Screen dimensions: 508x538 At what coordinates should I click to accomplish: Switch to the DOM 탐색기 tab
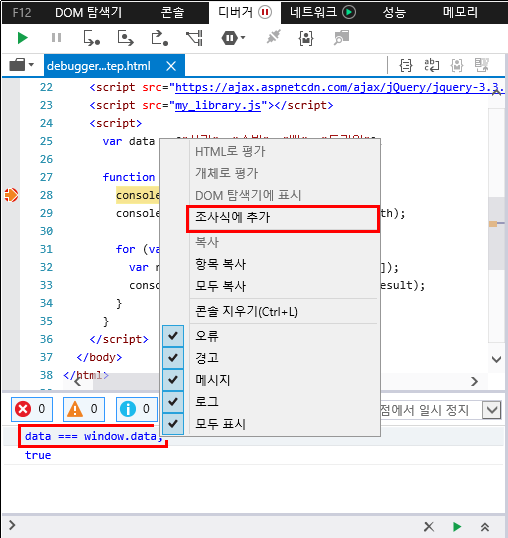coord(88,13)
